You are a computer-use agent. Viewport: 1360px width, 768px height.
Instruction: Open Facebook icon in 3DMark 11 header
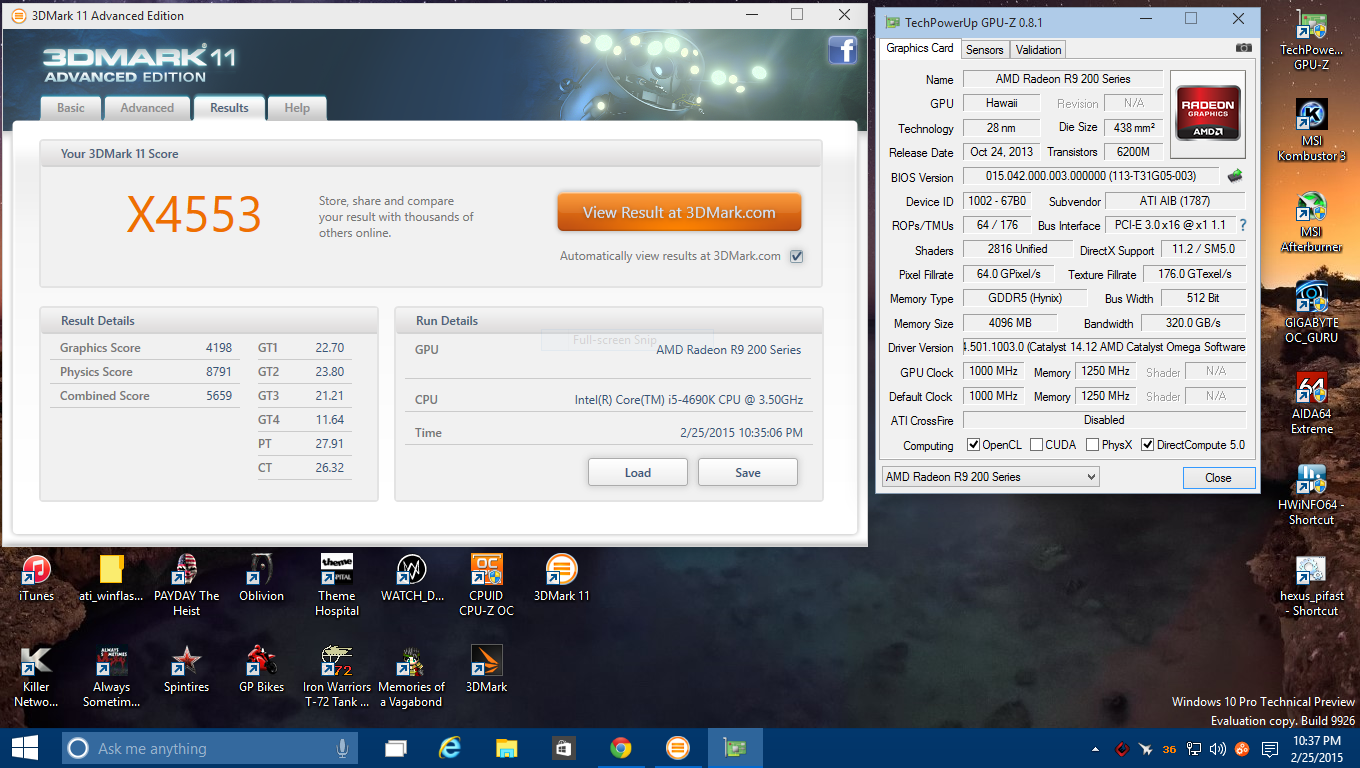[x=842, y=50]
